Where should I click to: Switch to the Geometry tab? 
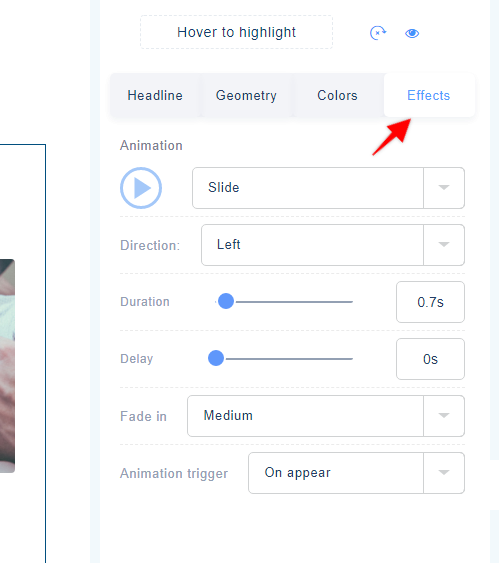click(246, 96)
